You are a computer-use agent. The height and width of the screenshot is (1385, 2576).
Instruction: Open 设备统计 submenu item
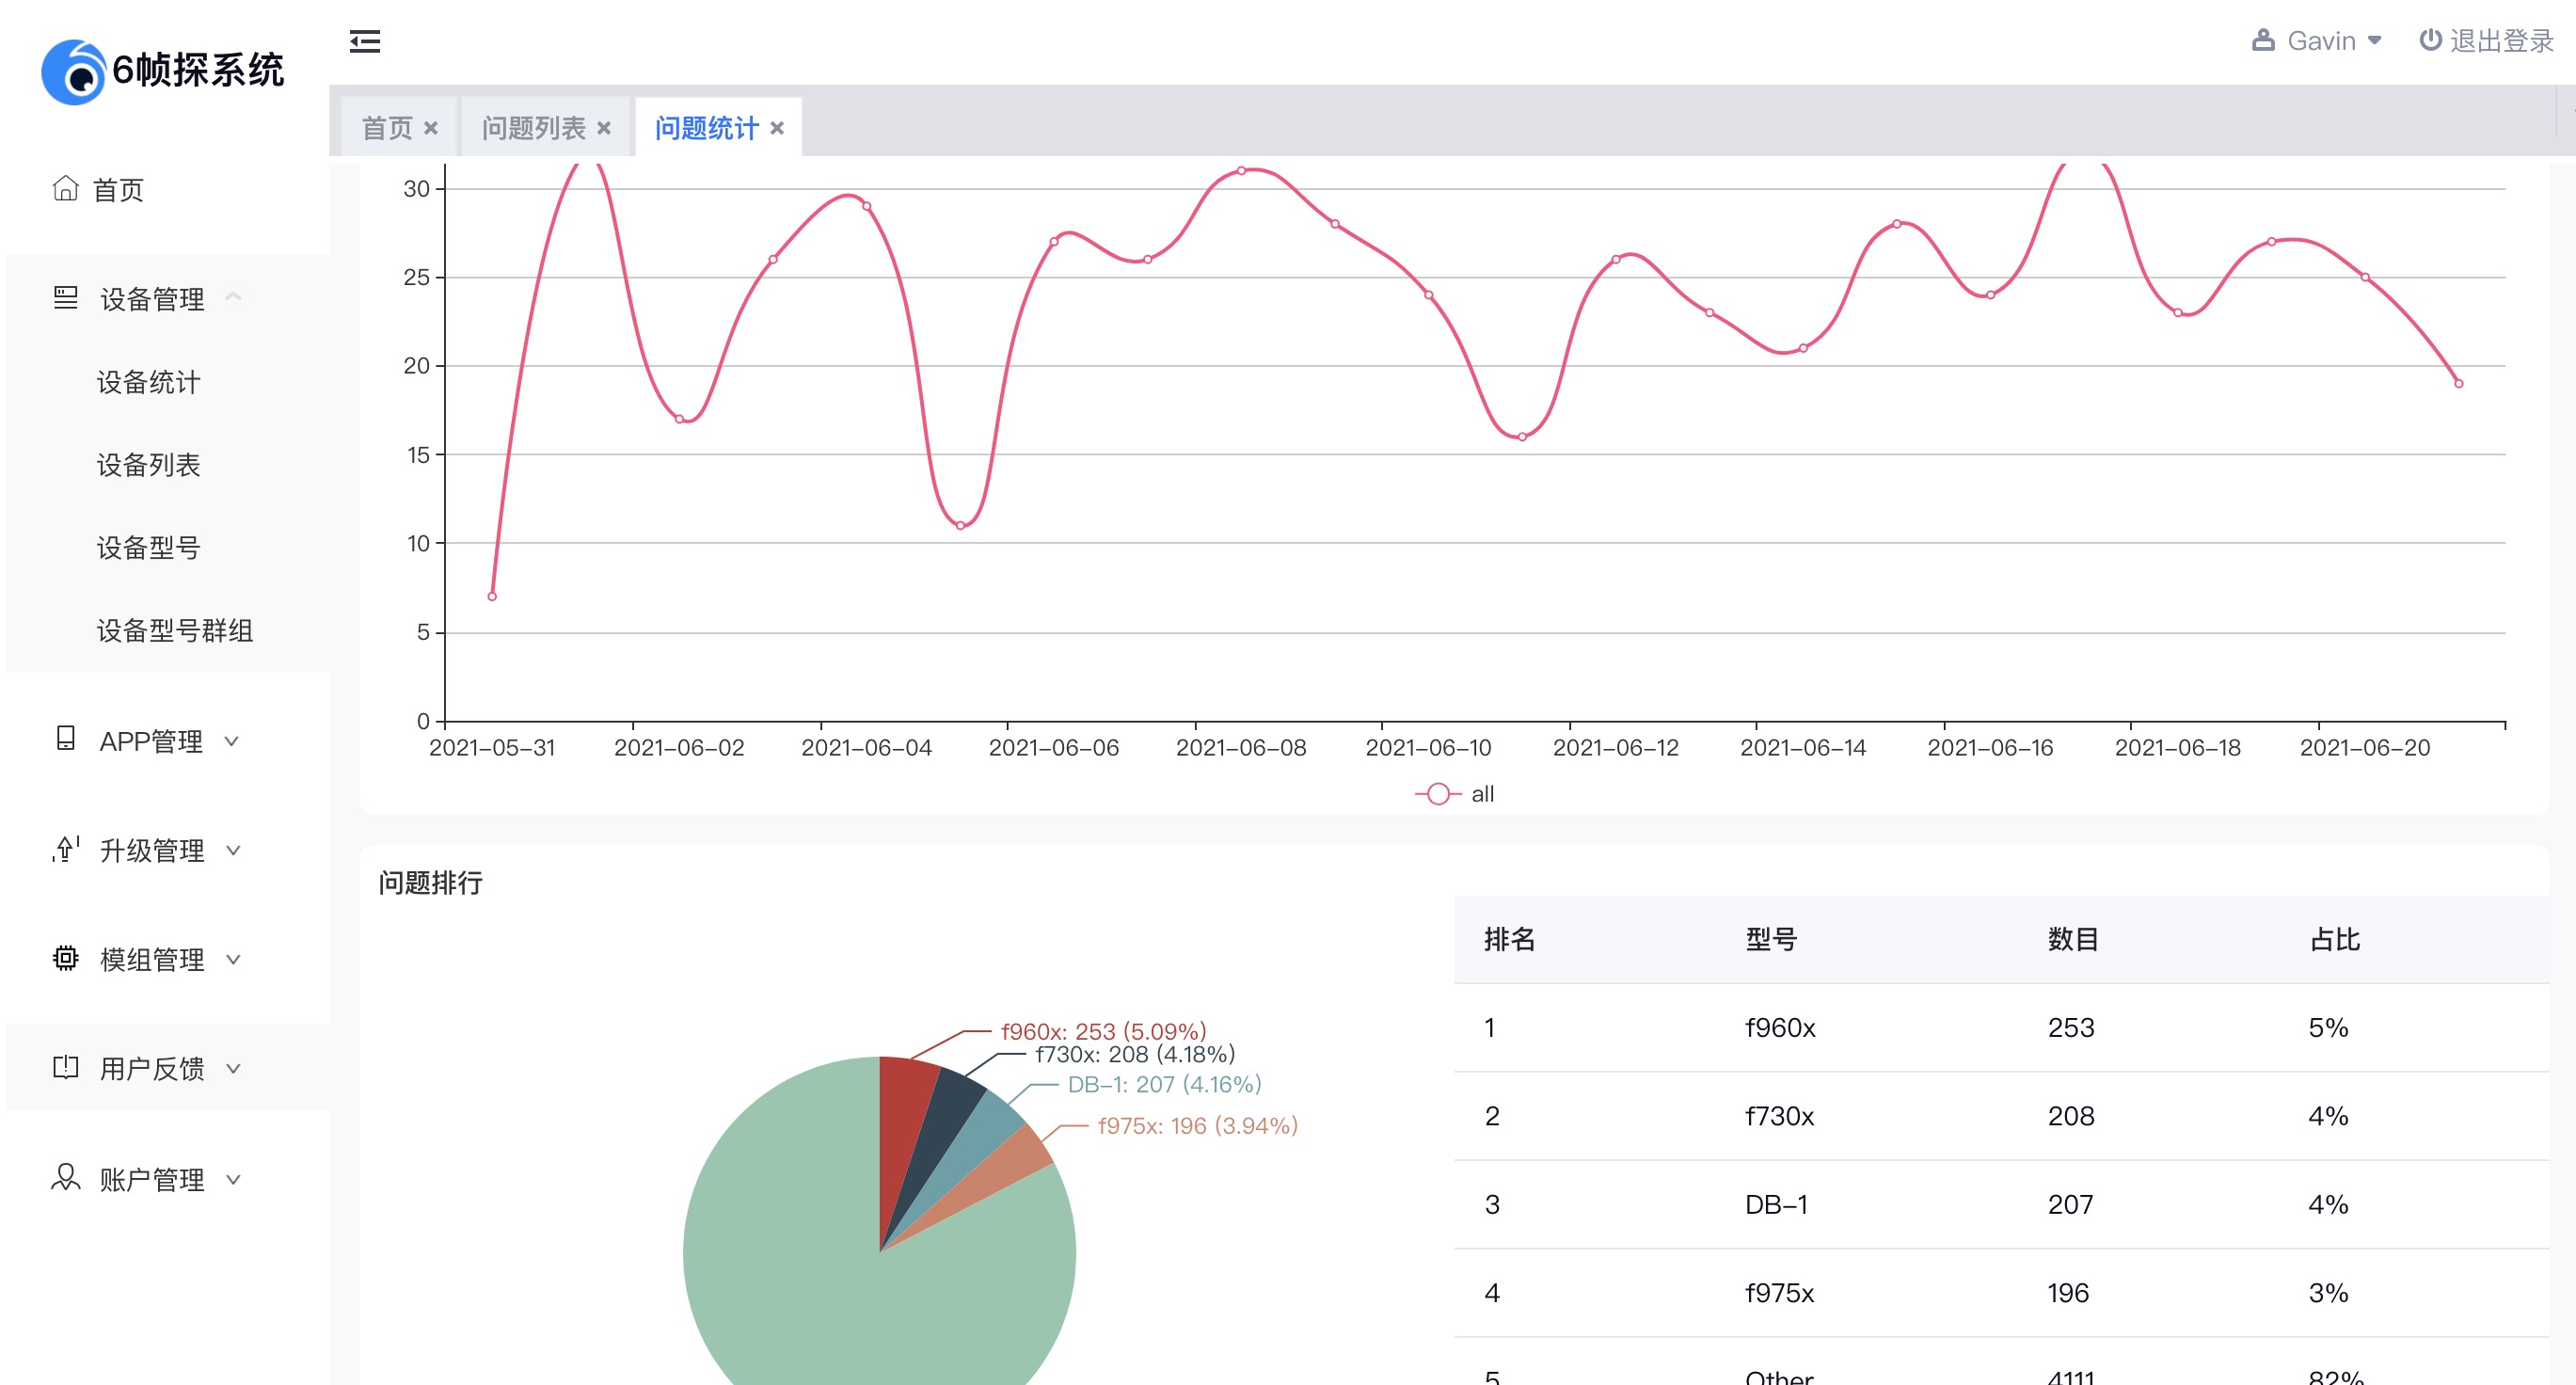click(x=149, y=382)
